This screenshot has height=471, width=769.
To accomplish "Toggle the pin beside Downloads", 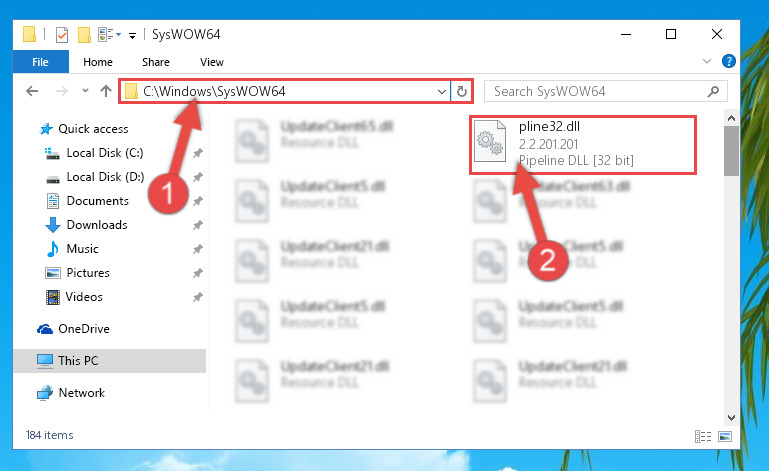I will pos(198,225).
